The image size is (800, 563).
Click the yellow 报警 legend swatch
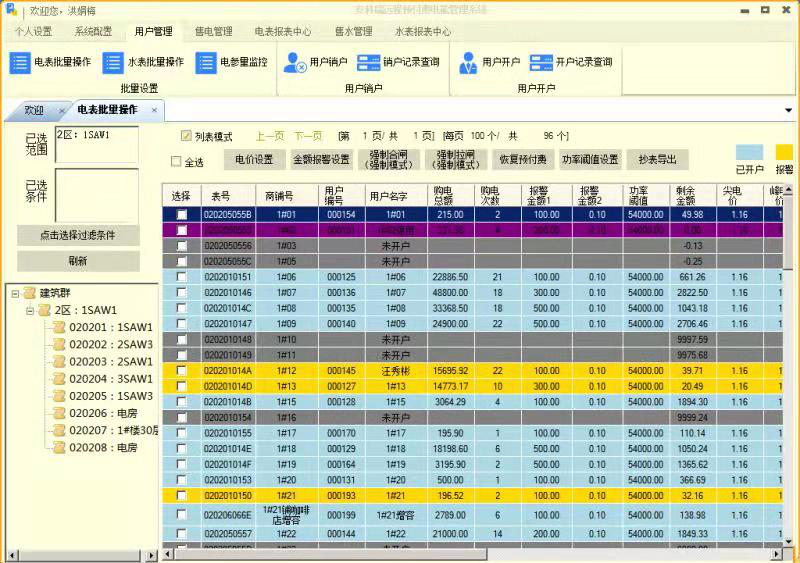pos(784,152)
